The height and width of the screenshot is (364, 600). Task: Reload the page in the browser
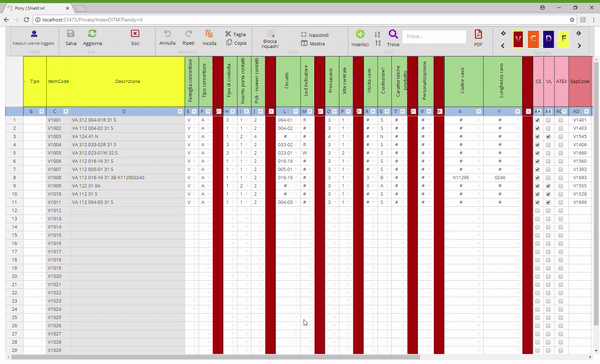click(x=26, y=20)
